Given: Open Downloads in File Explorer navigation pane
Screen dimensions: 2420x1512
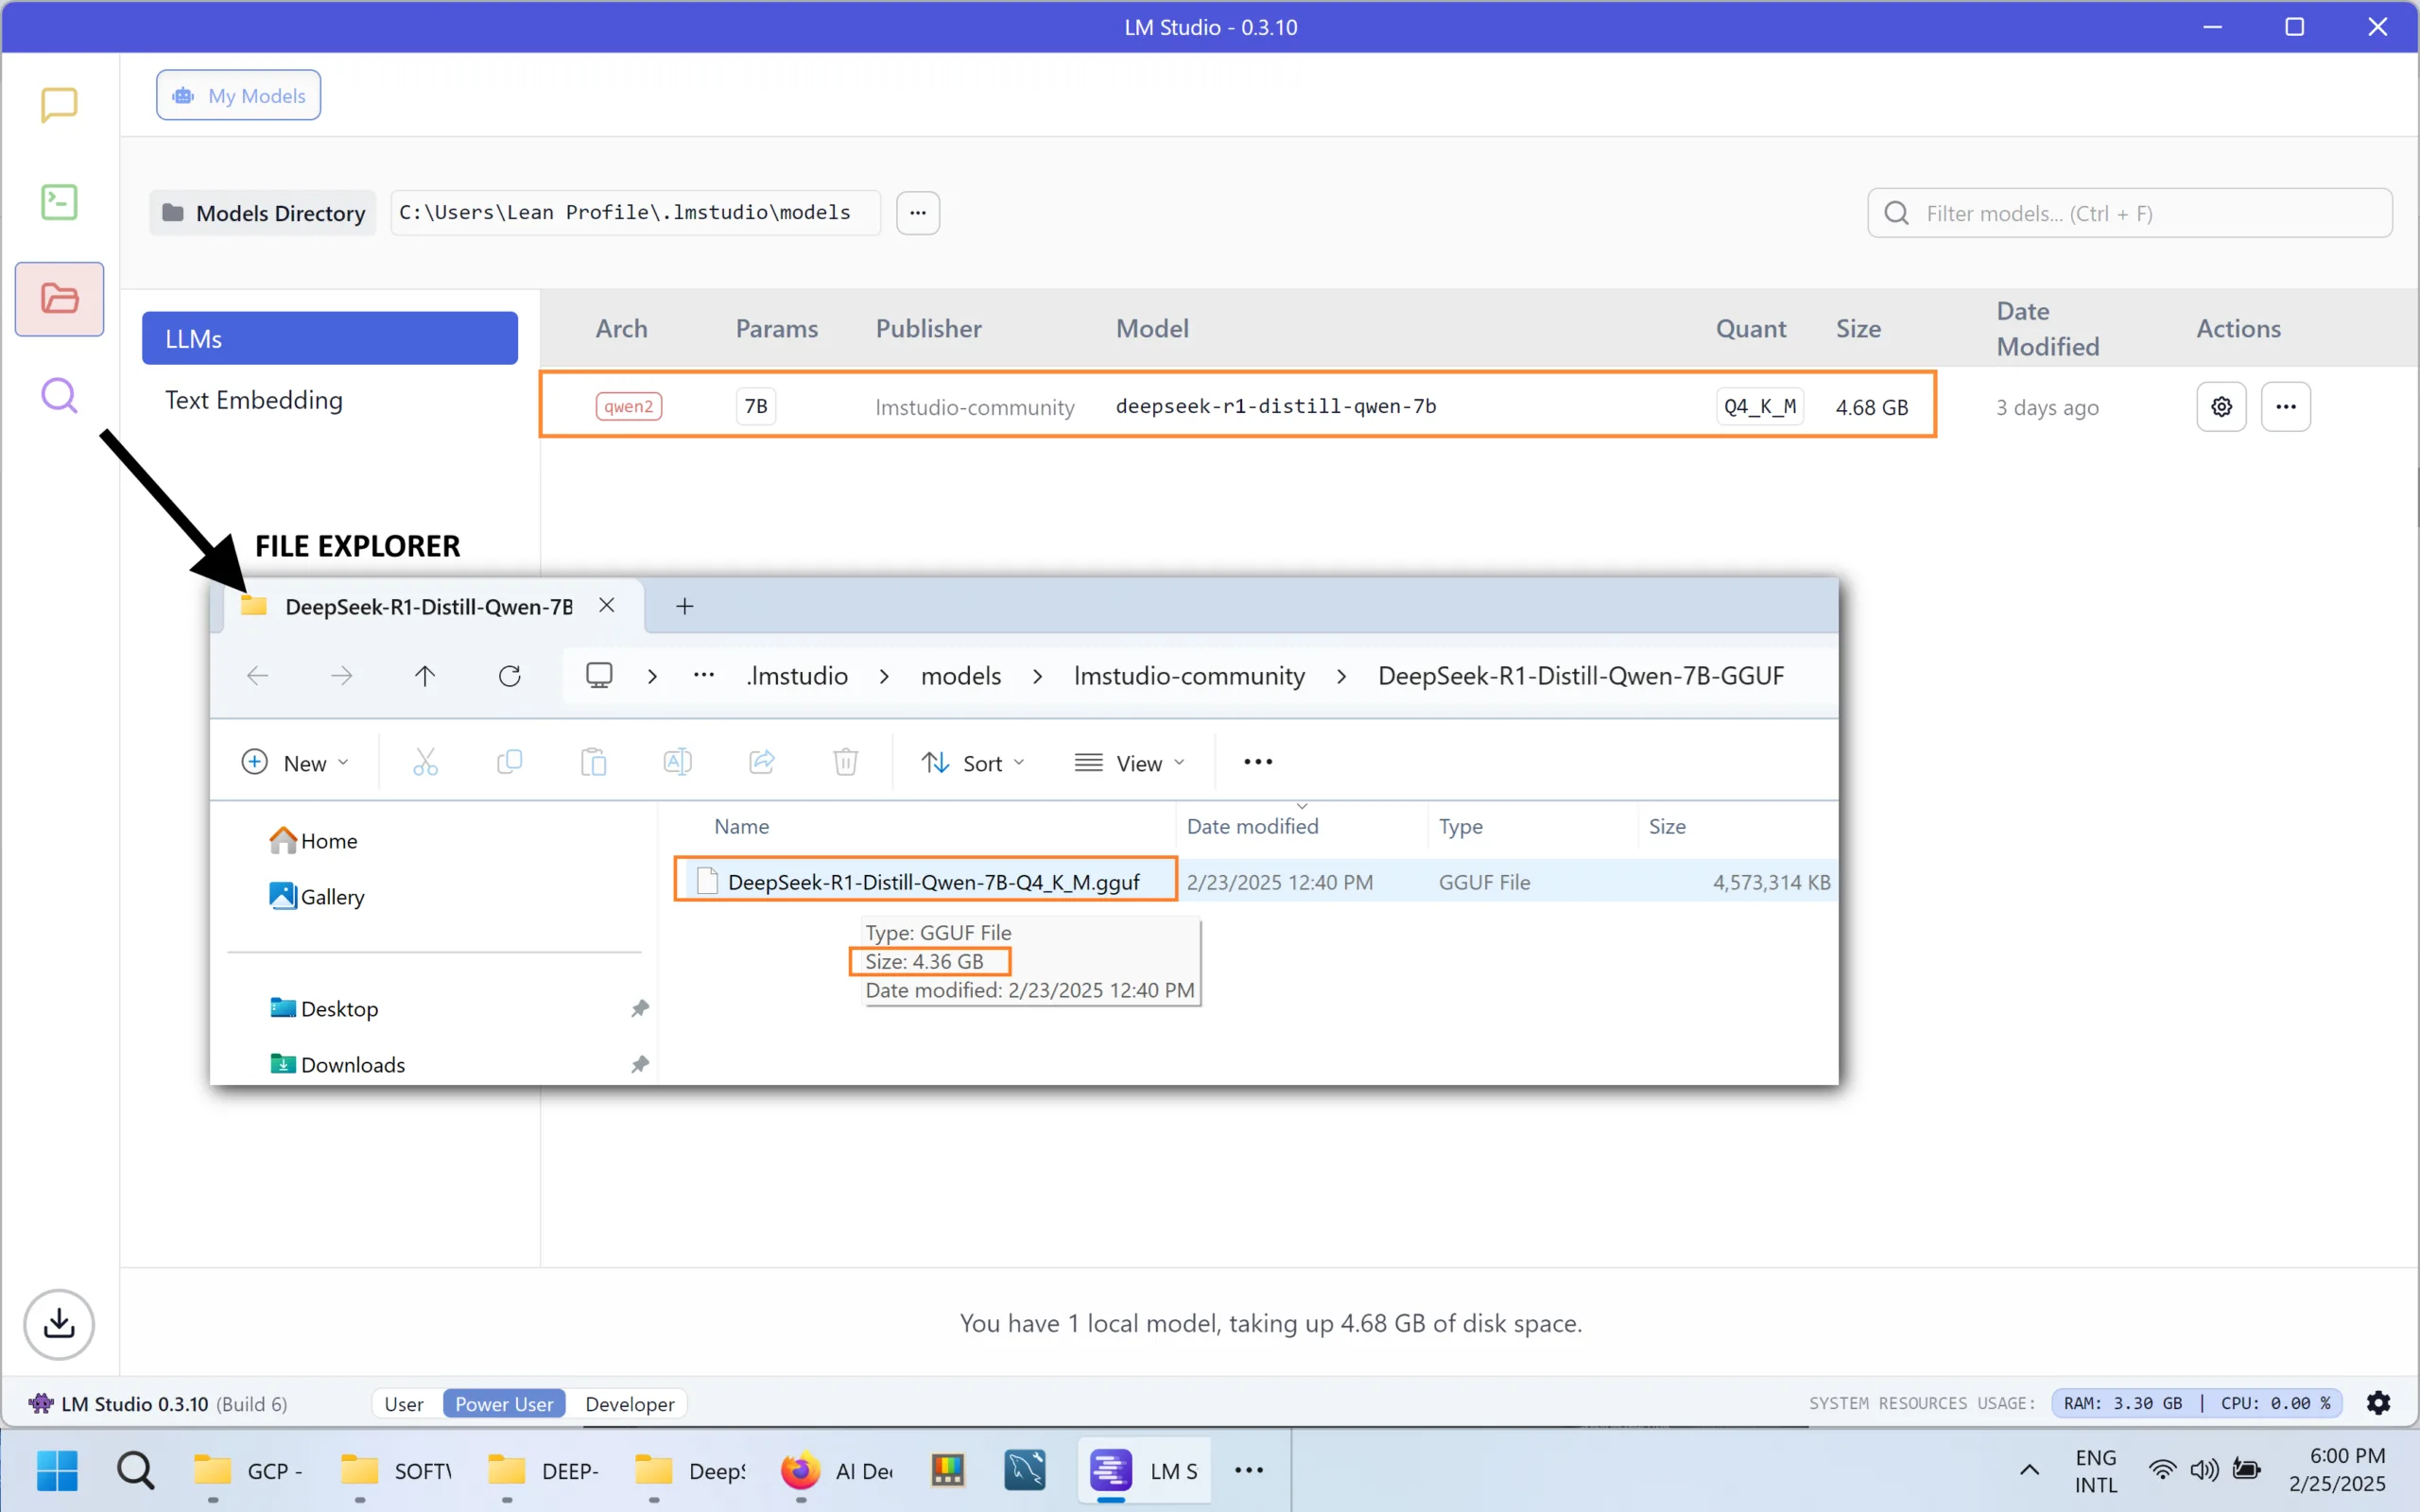Looking at the screenshot, I should click(x=337, y=1065).
